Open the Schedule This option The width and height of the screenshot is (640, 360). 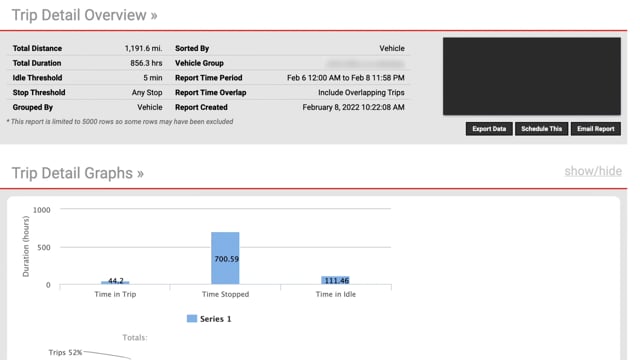click(x=541, y=129)
